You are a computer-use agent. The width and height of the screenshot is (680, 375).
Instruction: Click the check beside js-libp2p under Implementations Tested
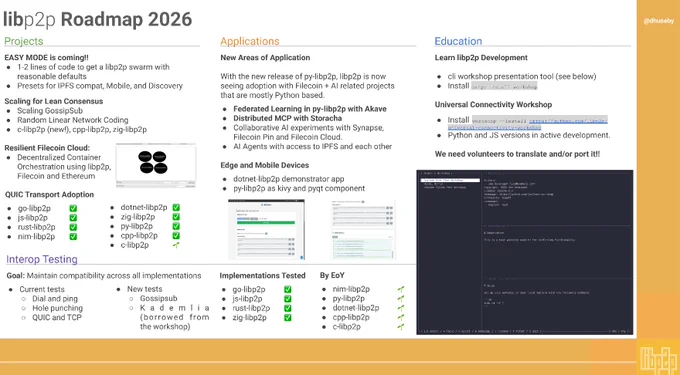pos(288,299)
